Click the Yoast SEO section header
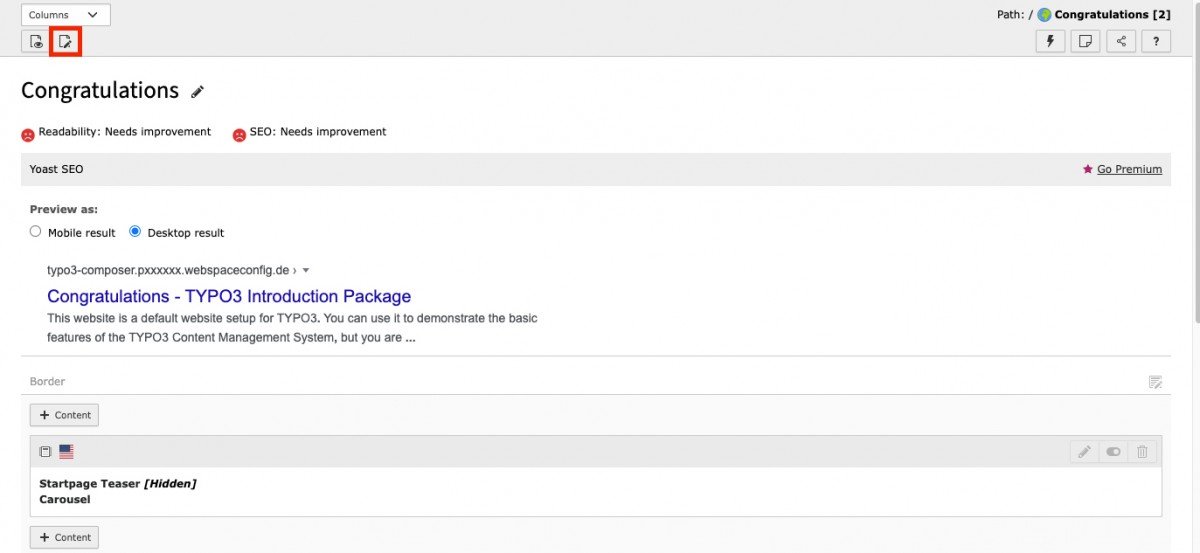Image resolution: width=1200 pixels, height=553 pixels. (x=596, y=170)
